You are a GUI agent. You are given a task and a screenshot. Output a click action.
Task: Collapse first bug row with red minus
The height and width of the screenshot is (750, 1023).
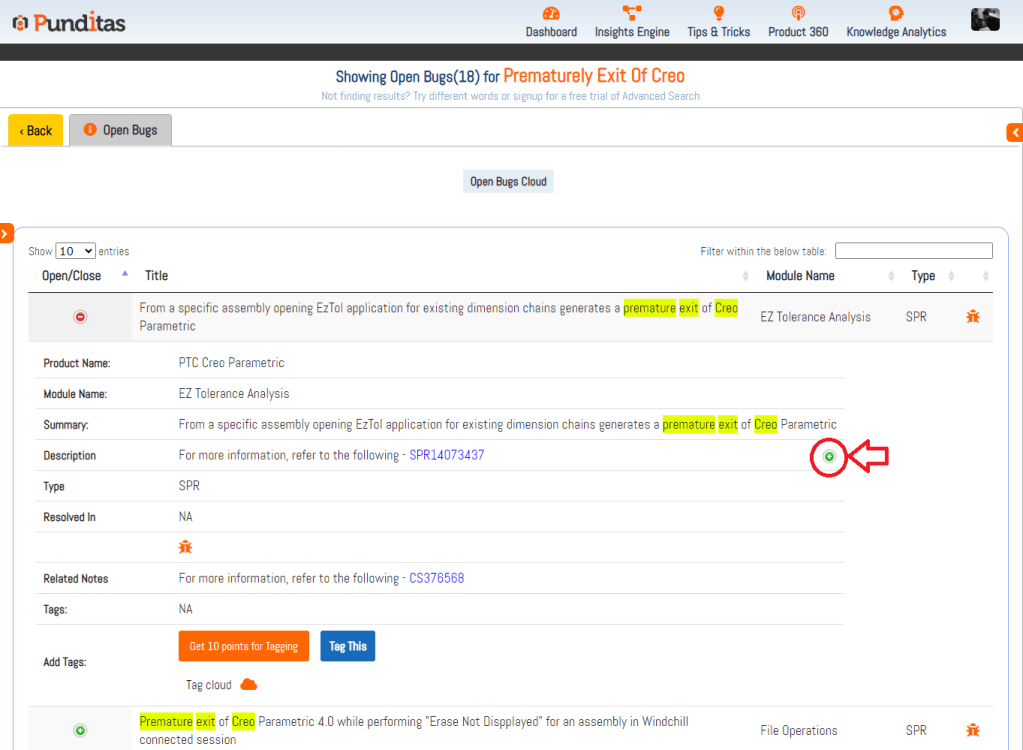coord(81,317)
